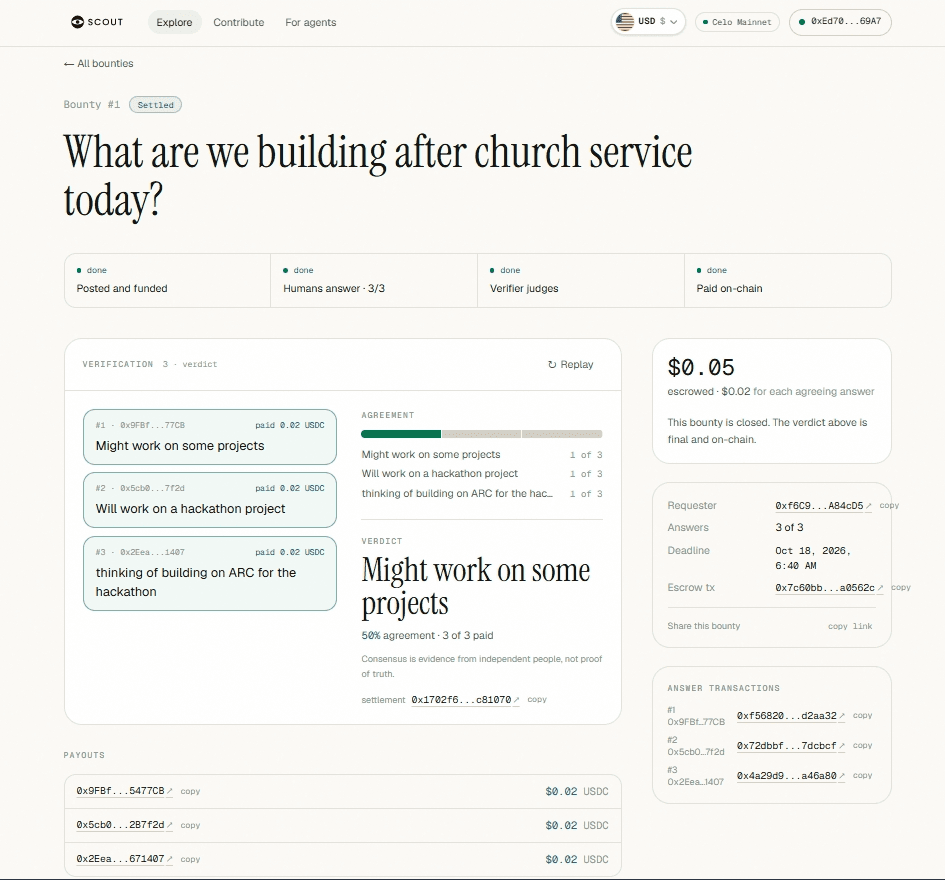The image size is (945, 880).
Task: Copy the requester address
Action: (889, 506)
